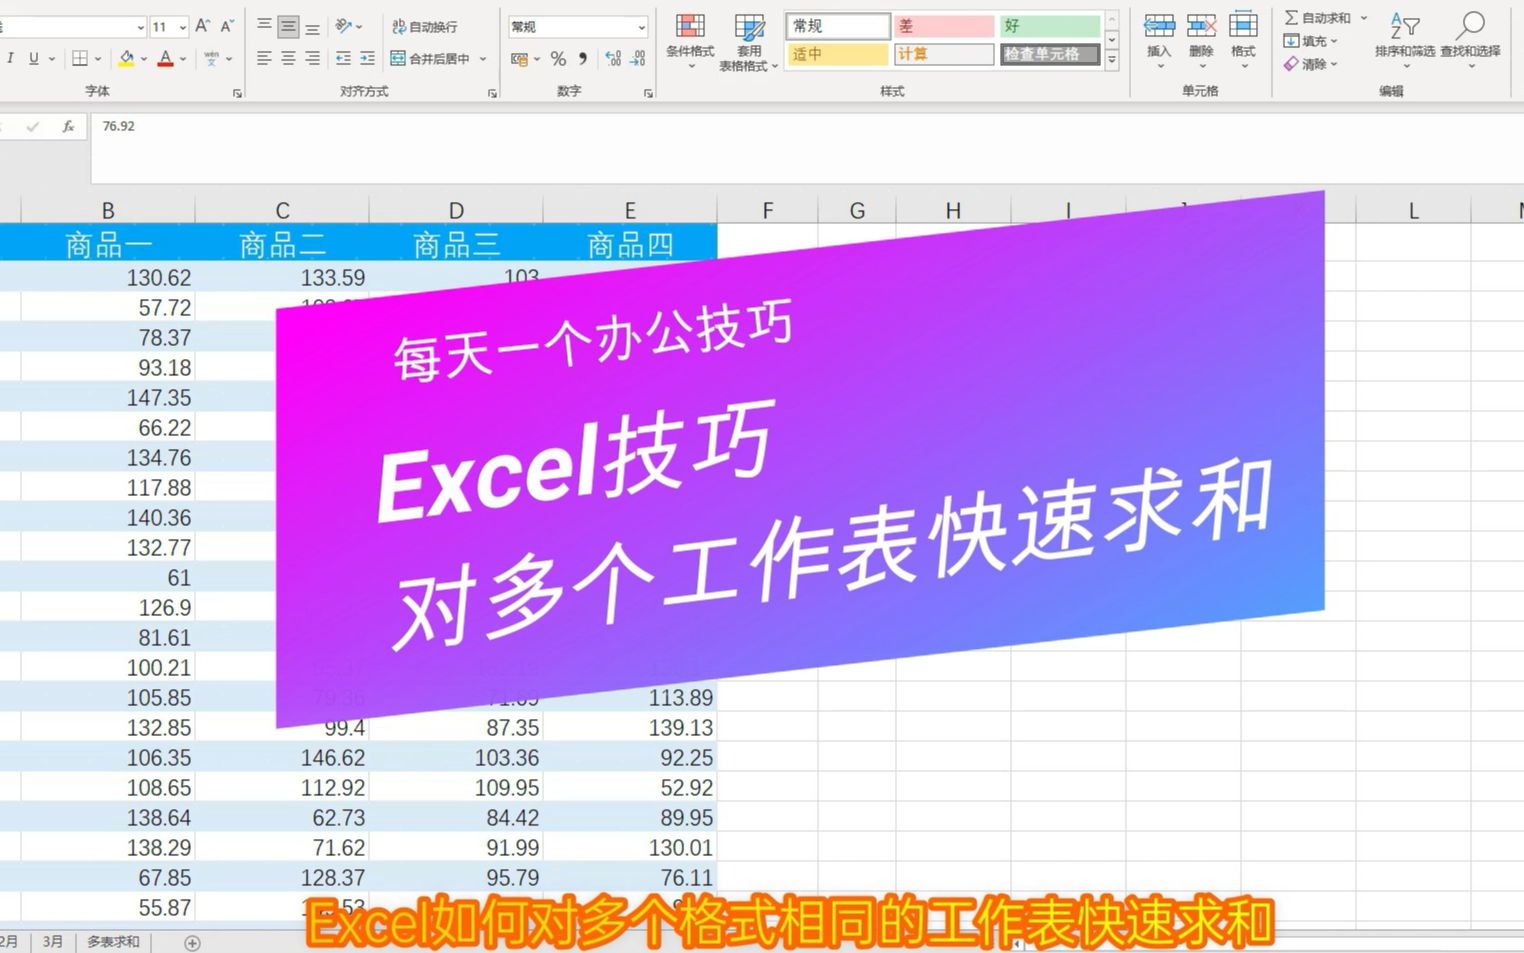
Task: Toggle italic formatting
Action: click(10, 59)
